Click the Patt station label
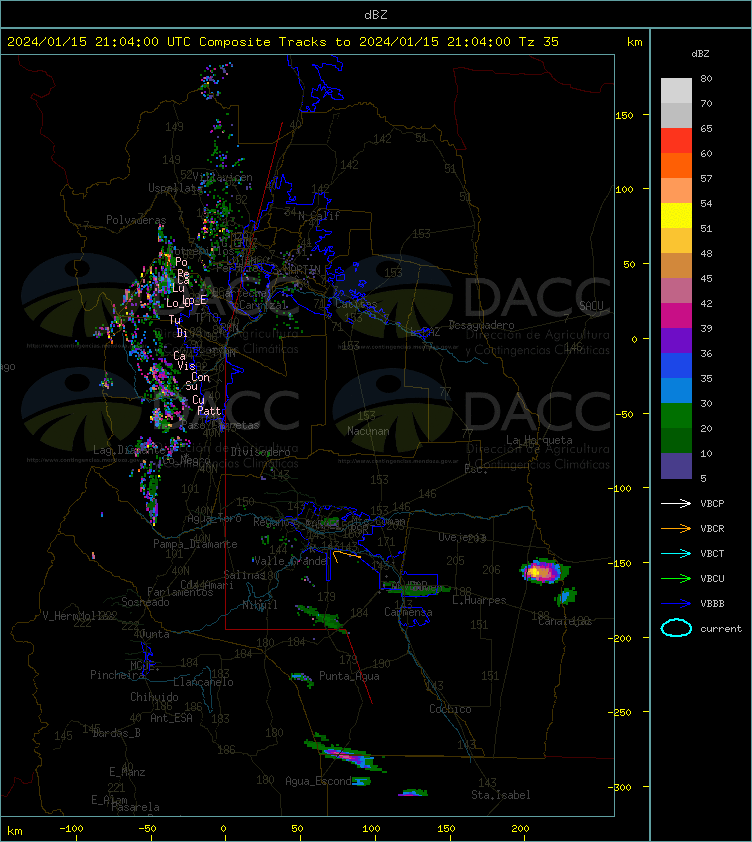This screenshot has width=752, height=842. [x=209, y=411]
